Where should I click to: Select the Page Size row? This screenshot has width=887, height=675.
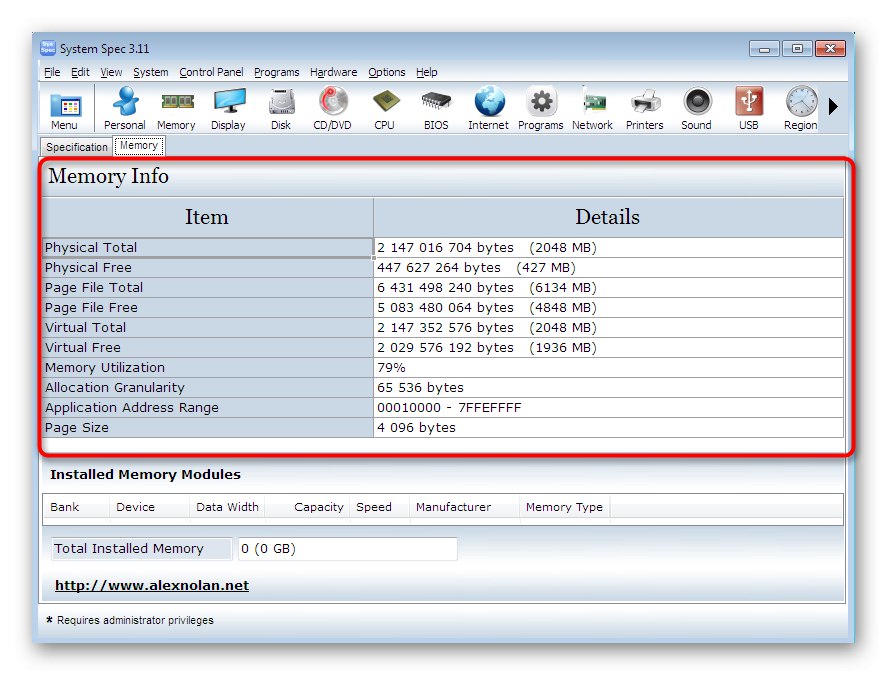point(442,428)
